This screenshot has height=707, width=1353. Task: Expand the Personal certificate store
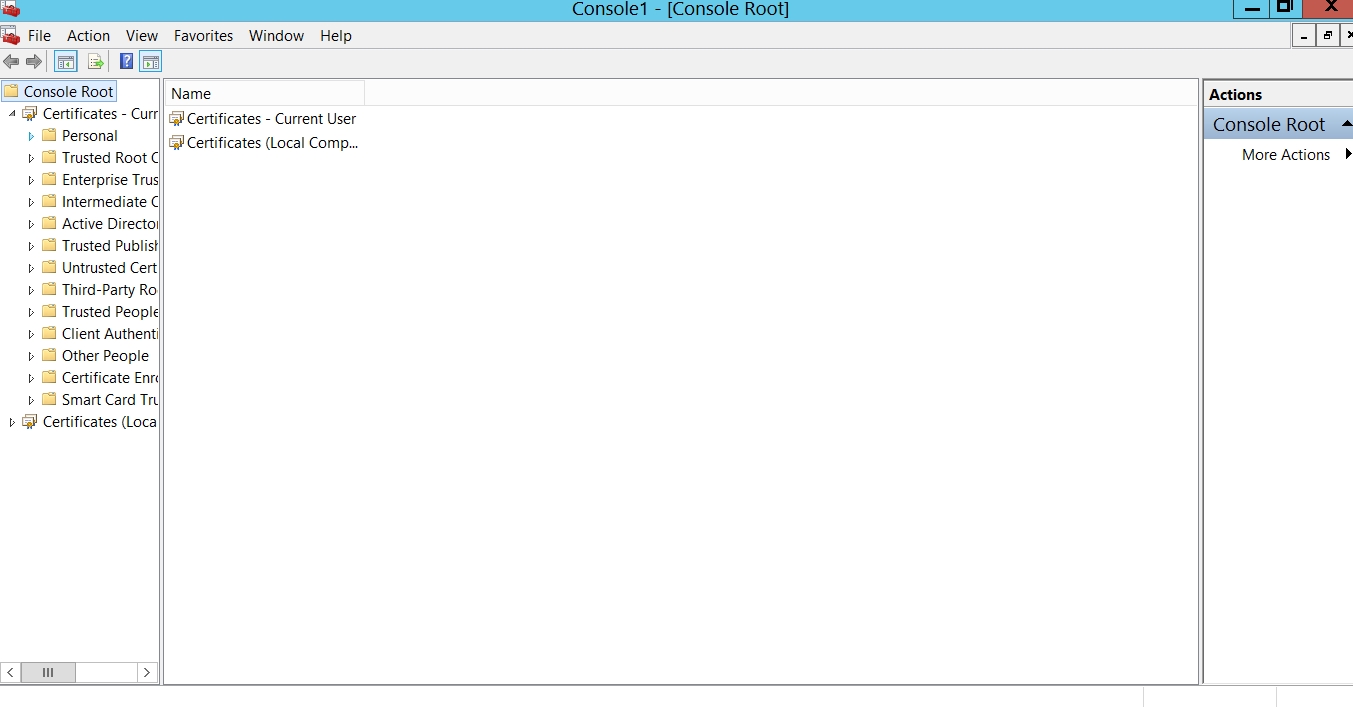[x=31, y=136]
